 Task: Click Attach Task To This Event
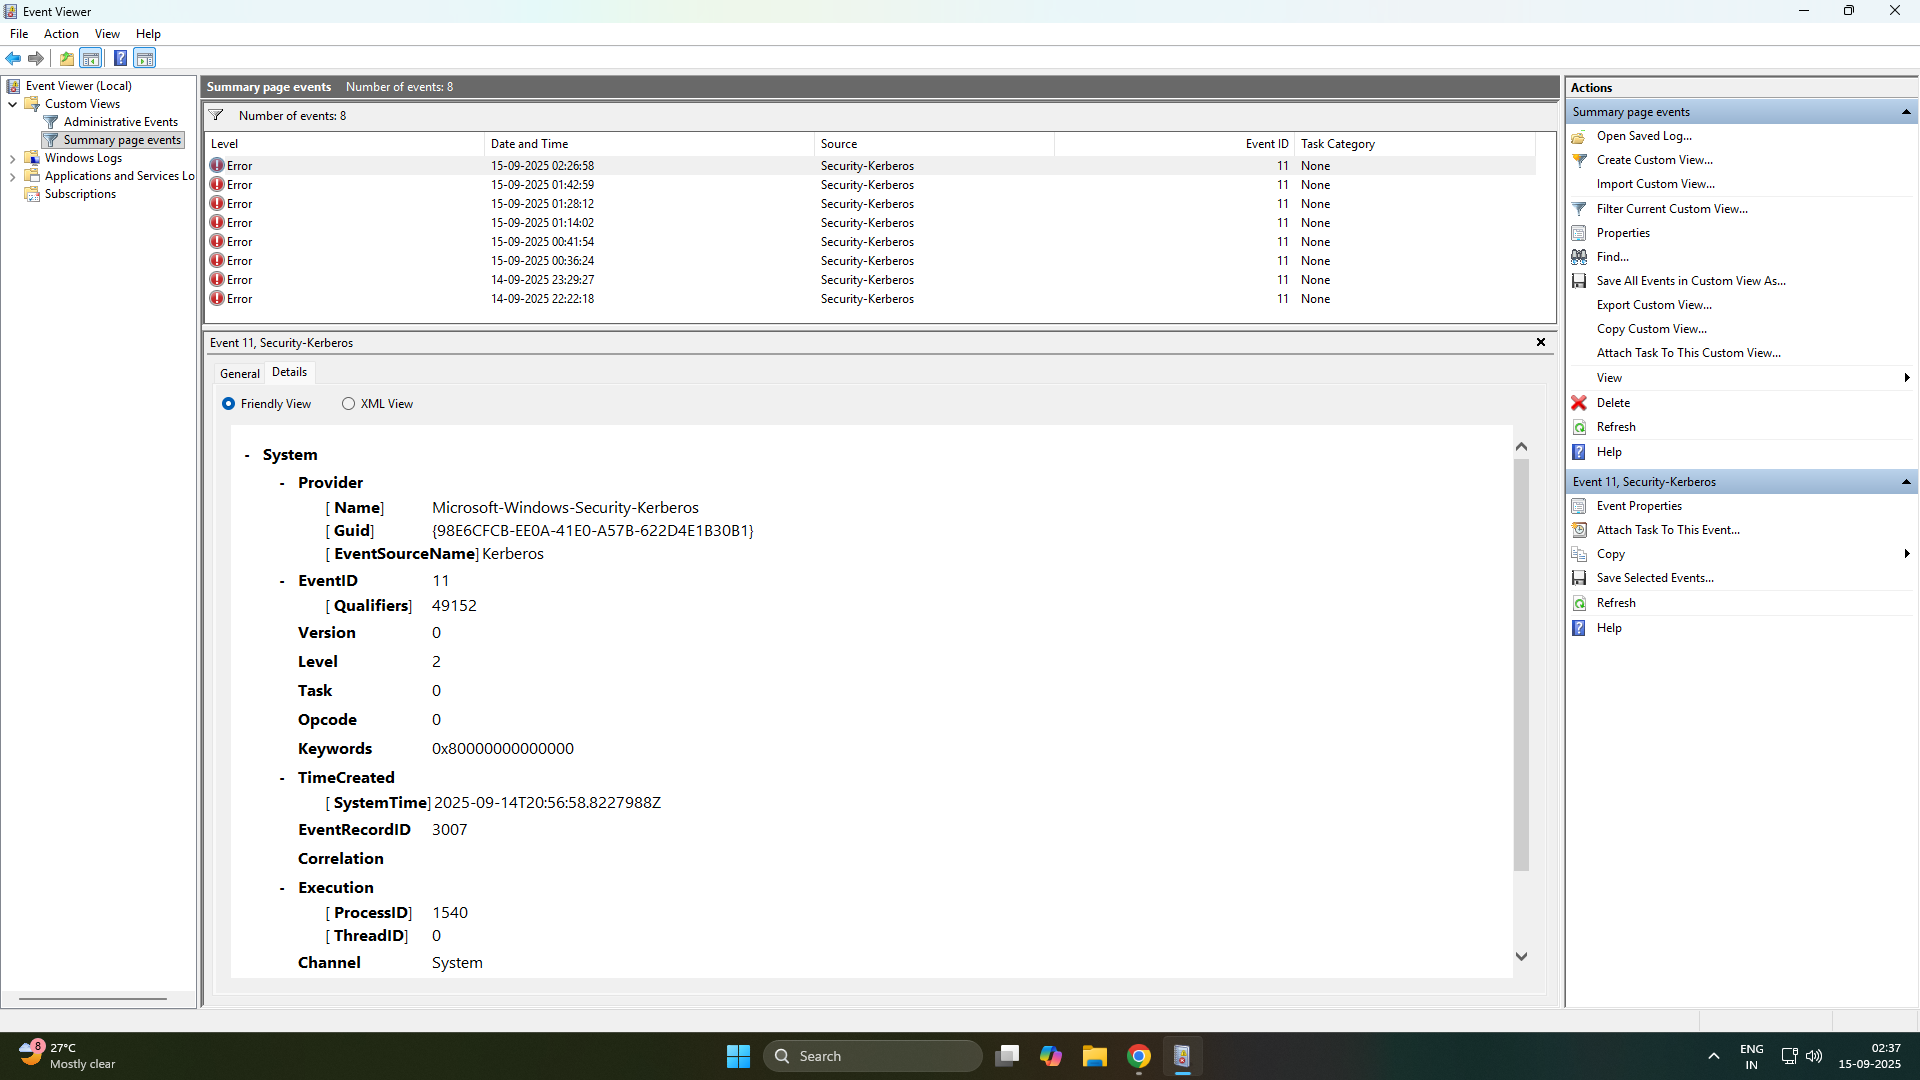[1666, 530]
